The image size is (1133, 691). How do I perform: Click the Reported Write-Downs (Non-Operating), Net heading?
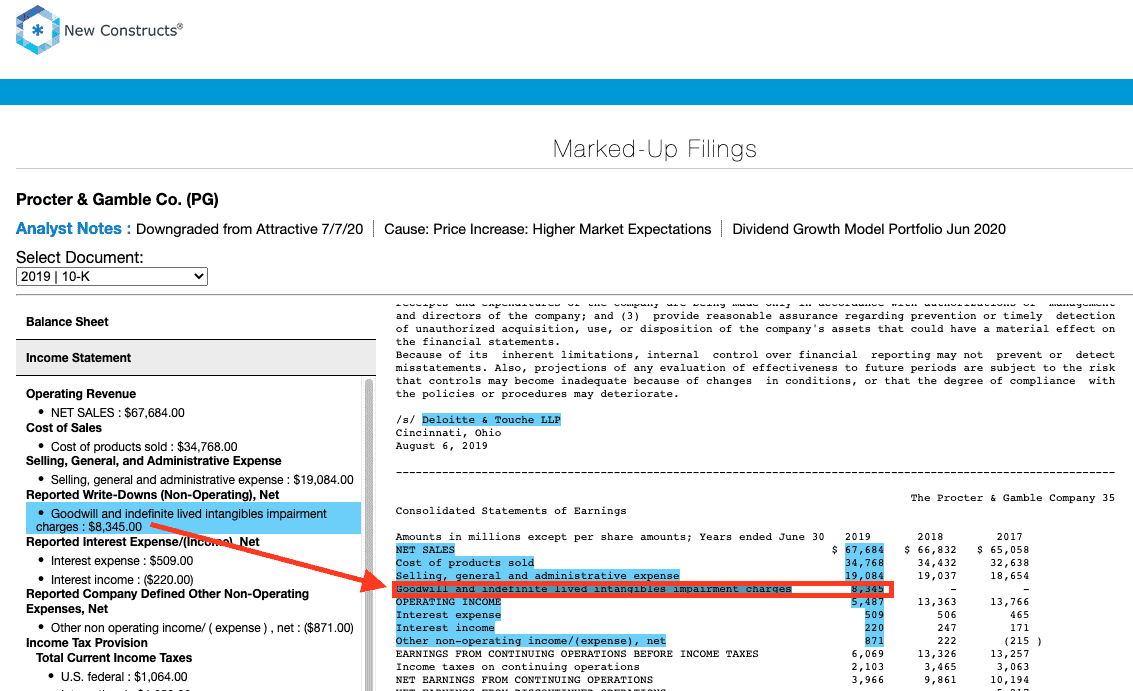152,495
